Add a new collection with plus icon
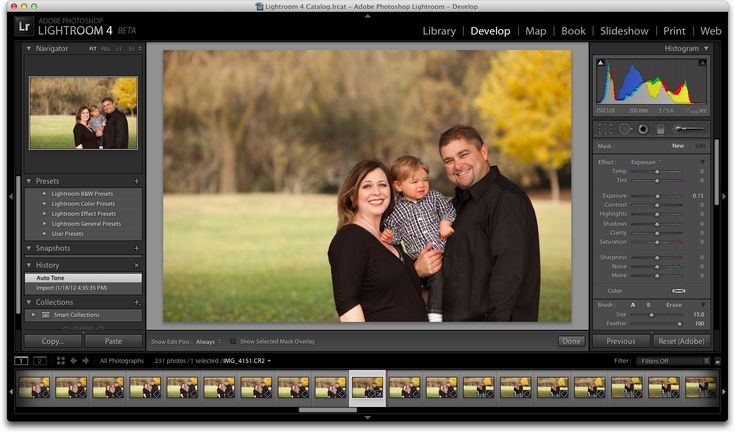This screenshot has height=433, width=735. point(136,302)
